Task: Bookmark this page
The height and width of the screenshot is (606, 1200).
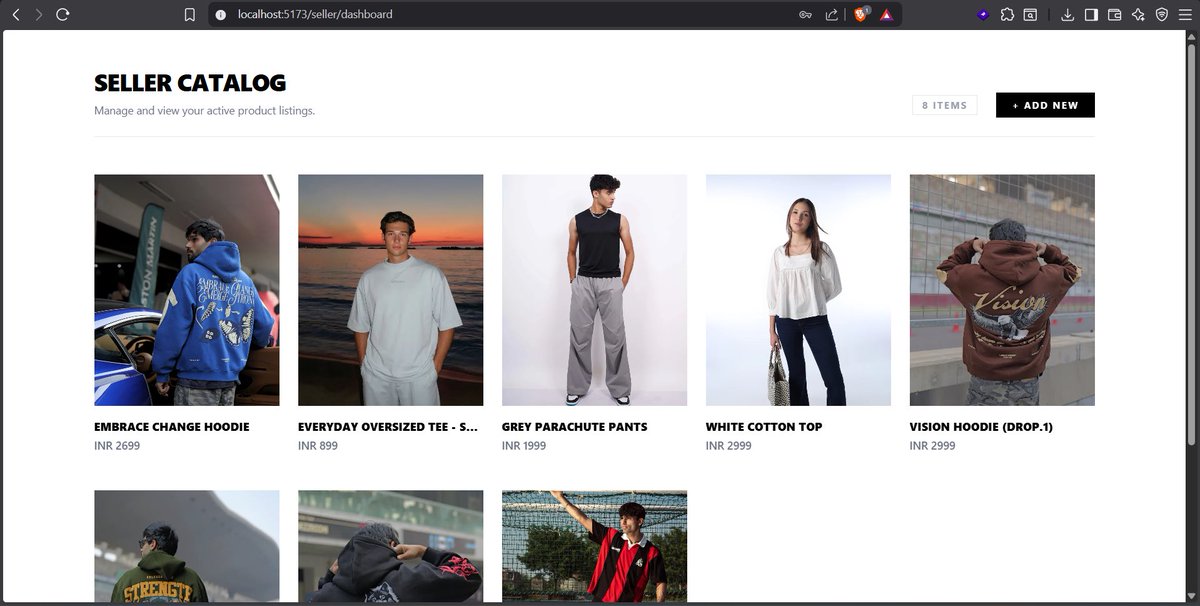Action: pos(189,15)
